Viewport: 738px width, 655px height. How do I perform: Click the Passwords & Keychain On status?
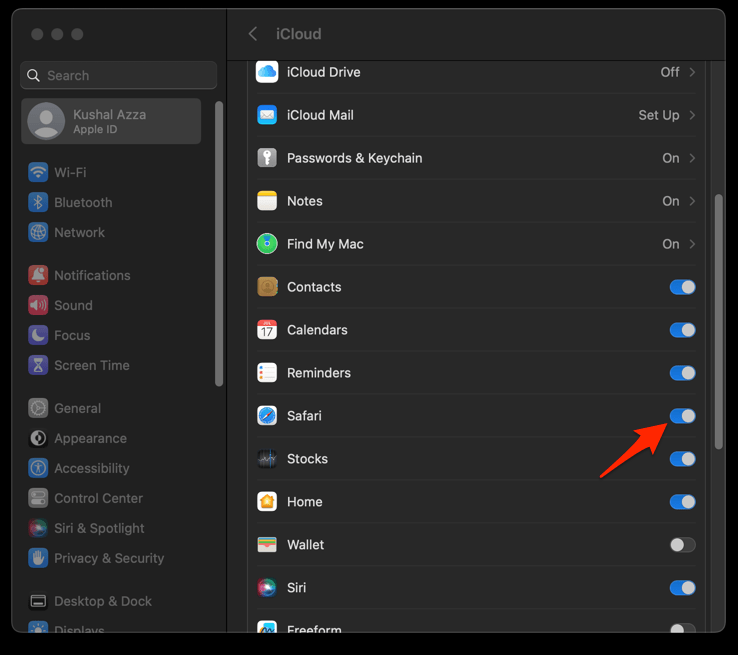pos(671,158)
